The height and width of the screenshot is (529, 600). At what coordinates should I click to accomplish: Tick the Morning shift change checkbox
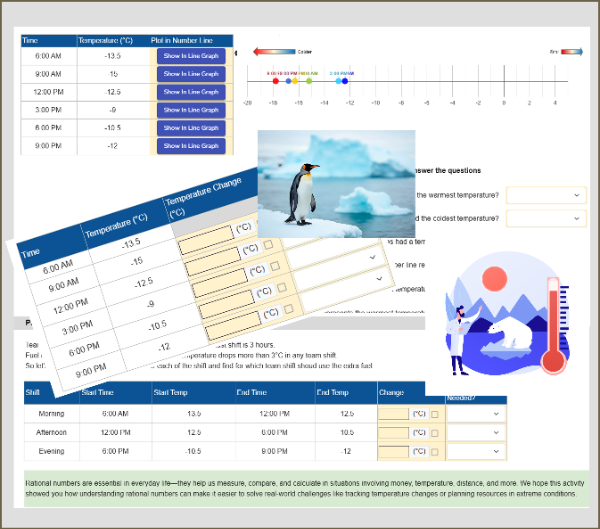pos(435,414)
